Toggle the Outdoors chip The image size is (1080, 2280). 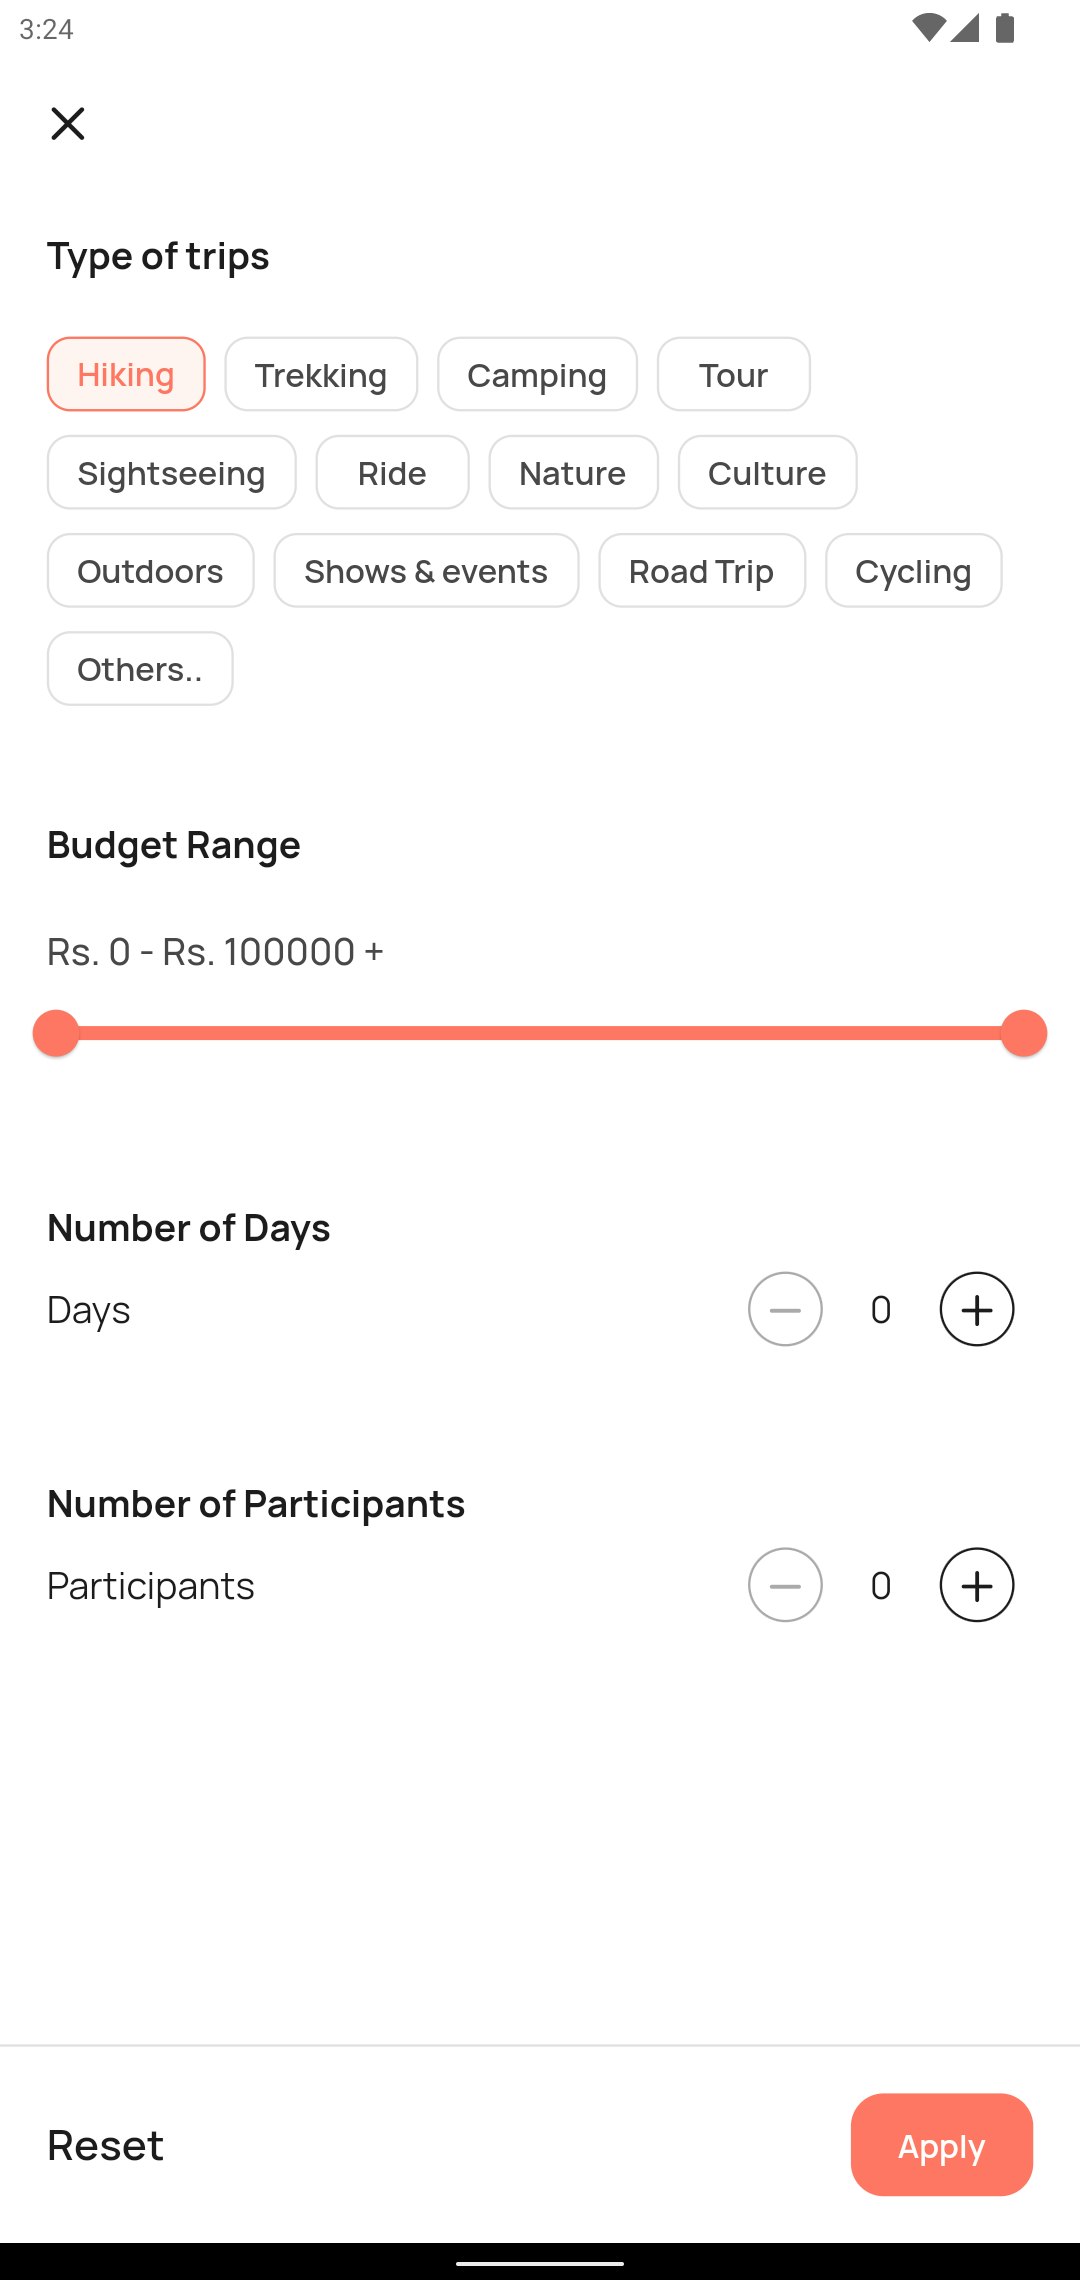(x=151, y=570)
